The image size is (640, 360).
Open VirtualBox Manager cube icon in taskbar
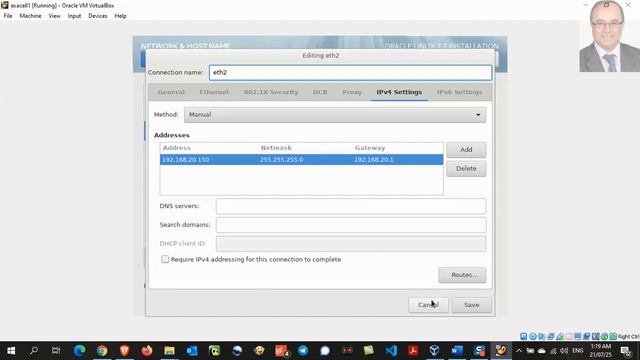(435, 351)
